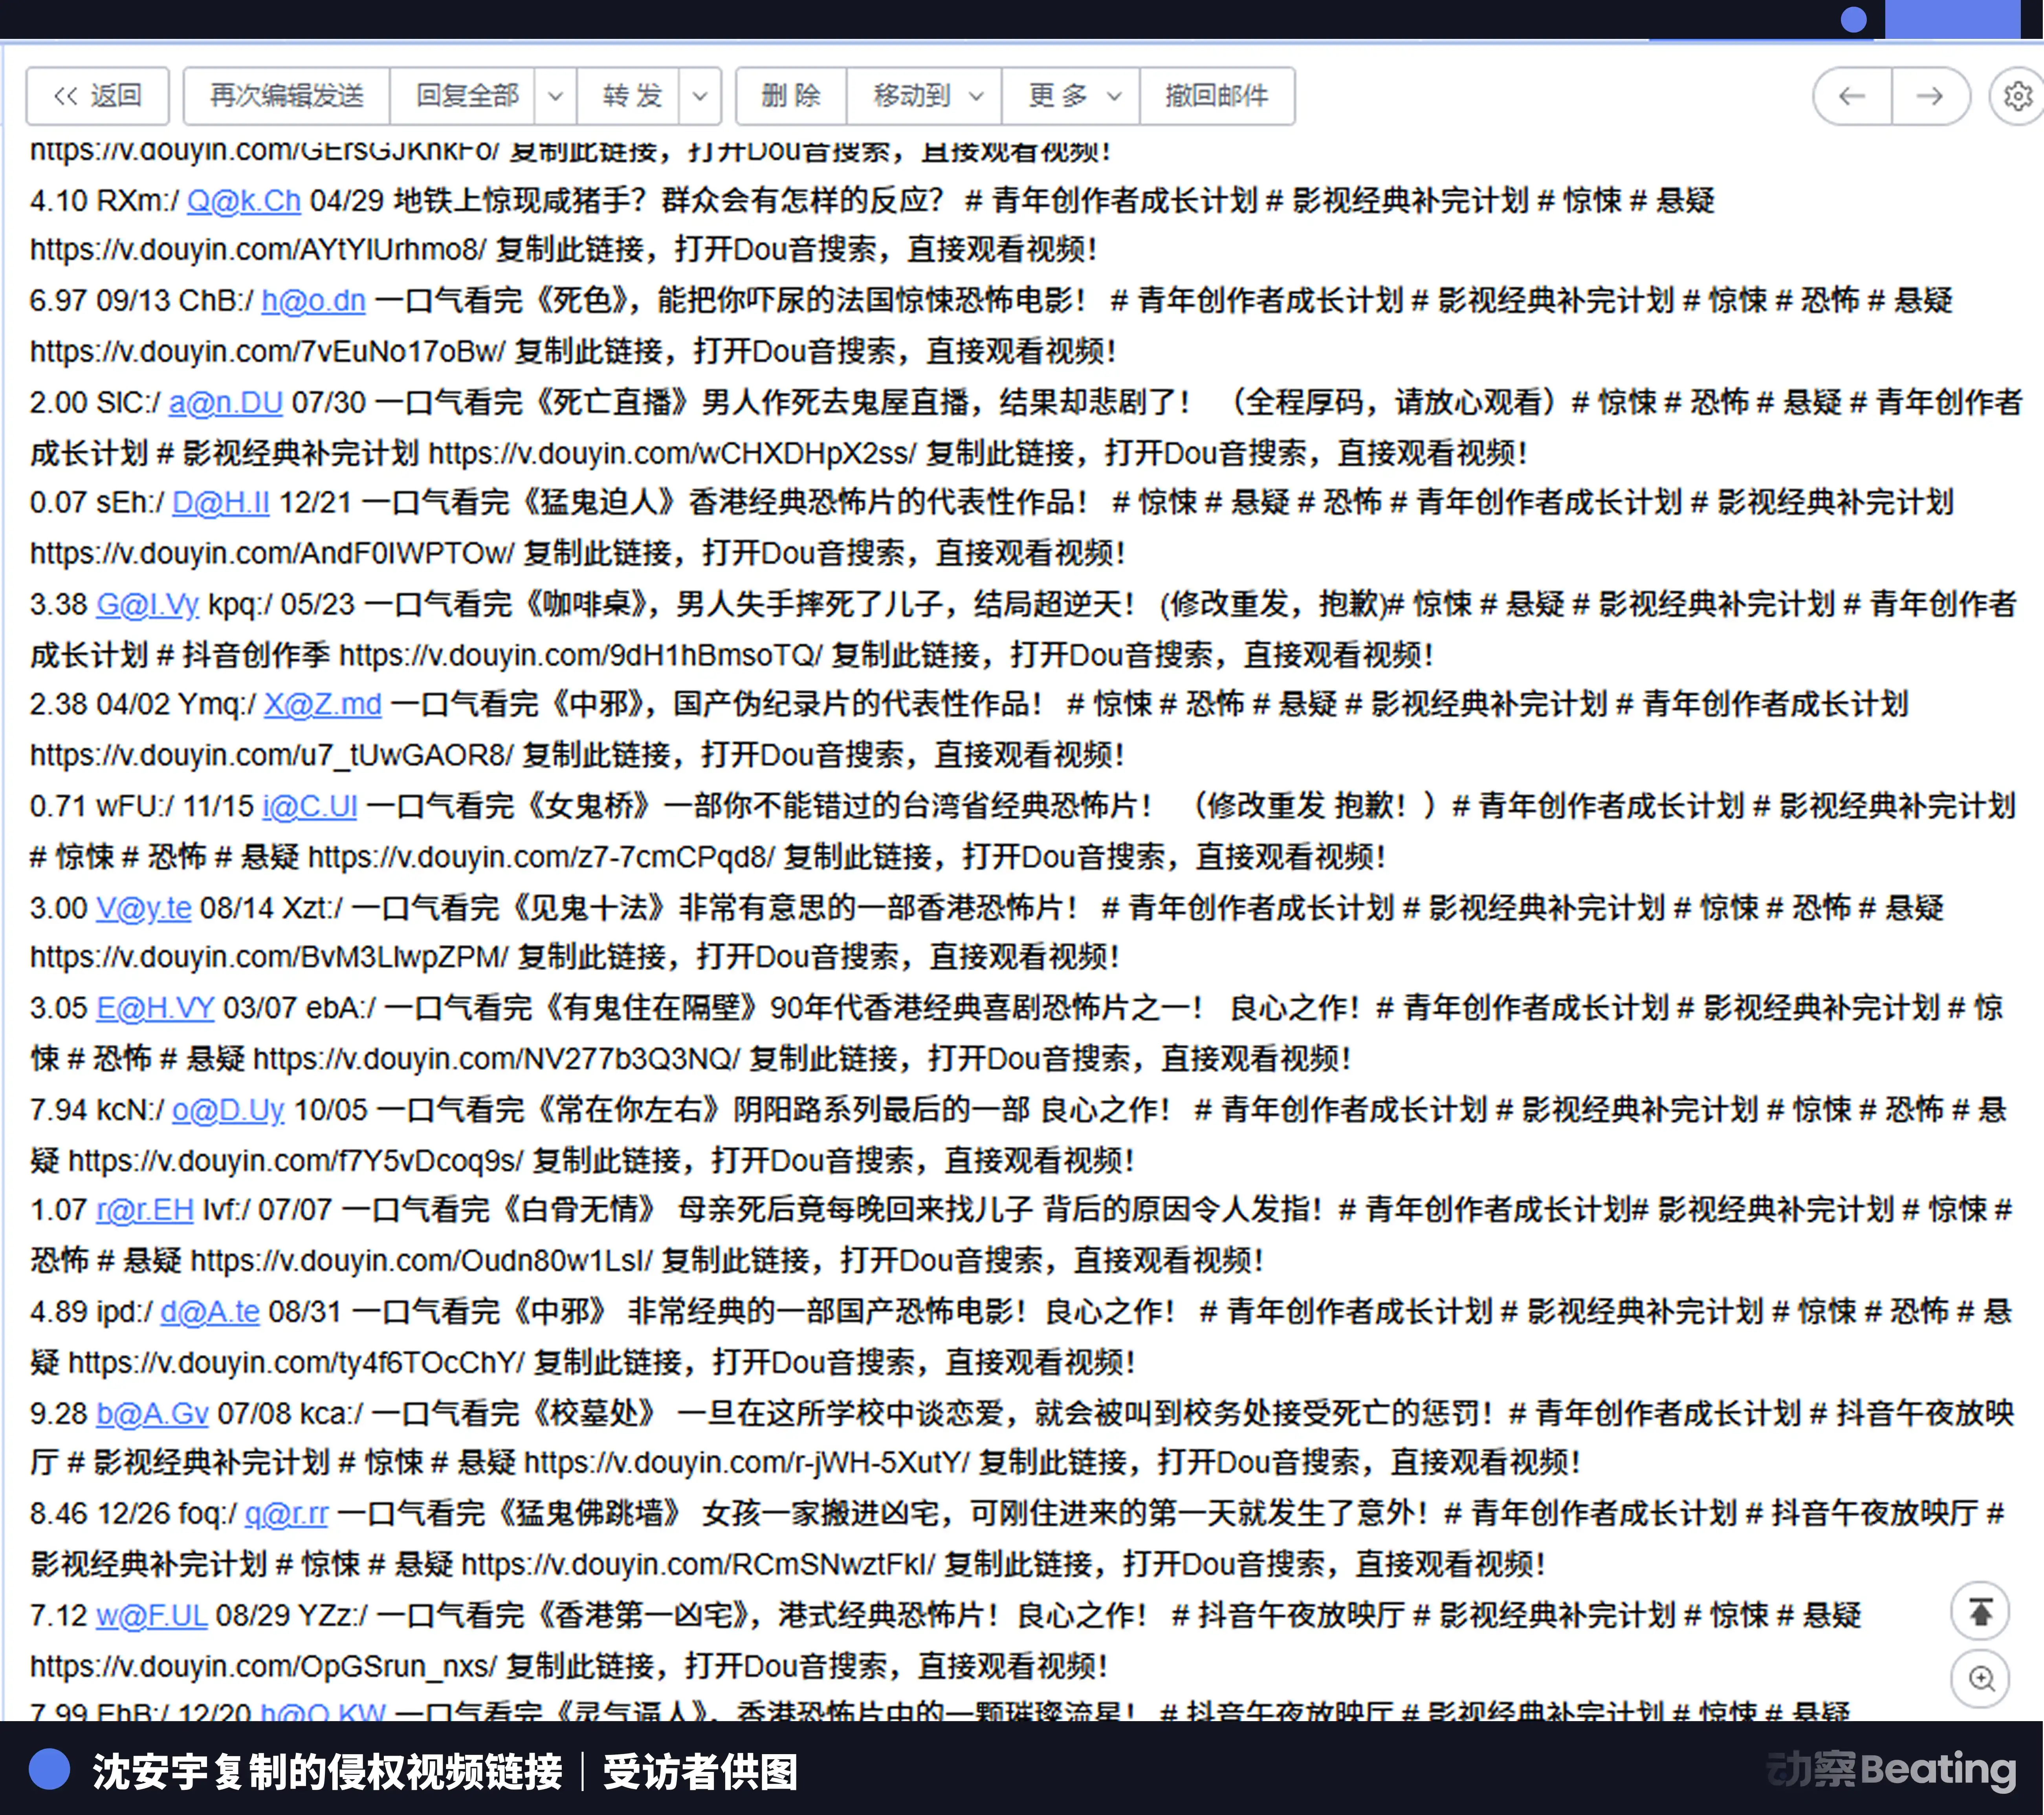Jump to top with the scroll-to-top icon

1980,1611
